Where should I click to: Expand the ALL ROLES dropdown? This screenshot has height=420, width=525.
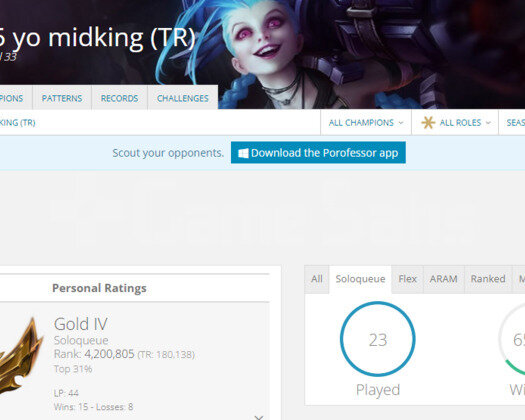[455, 123]
